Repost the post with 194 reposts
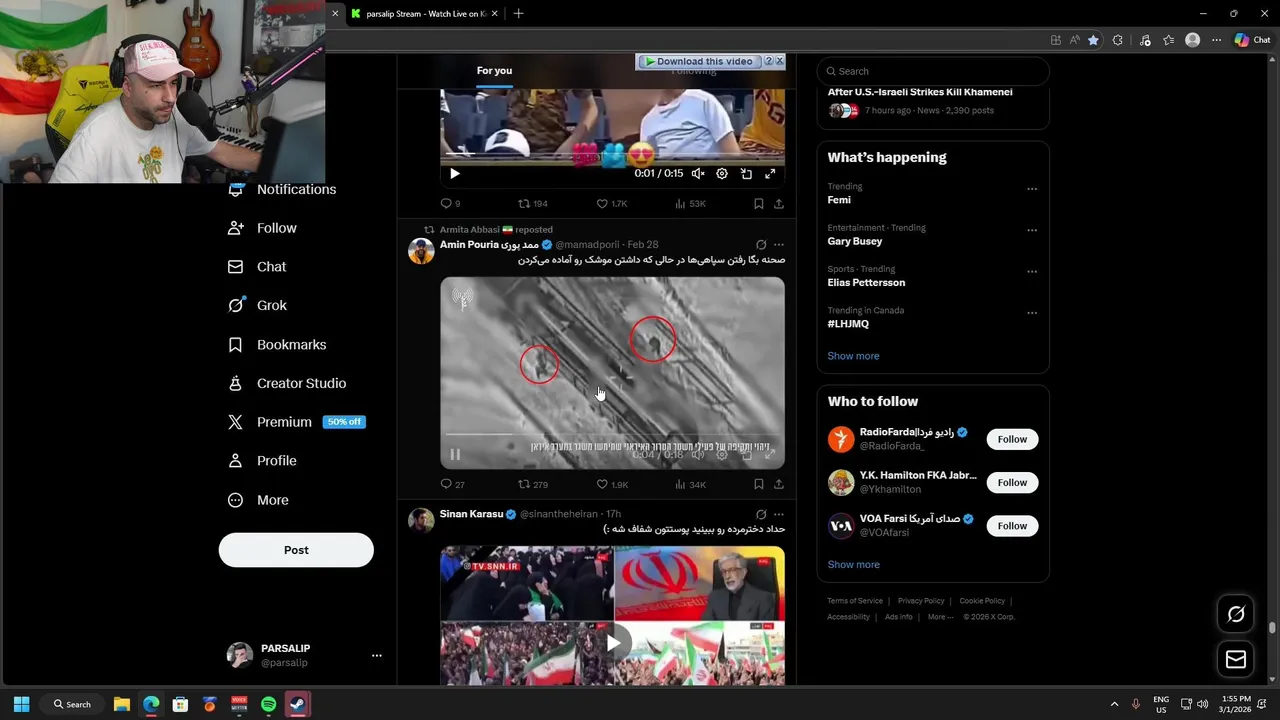This screenshot has height=720, width=1280. click(x=532, y=204)
